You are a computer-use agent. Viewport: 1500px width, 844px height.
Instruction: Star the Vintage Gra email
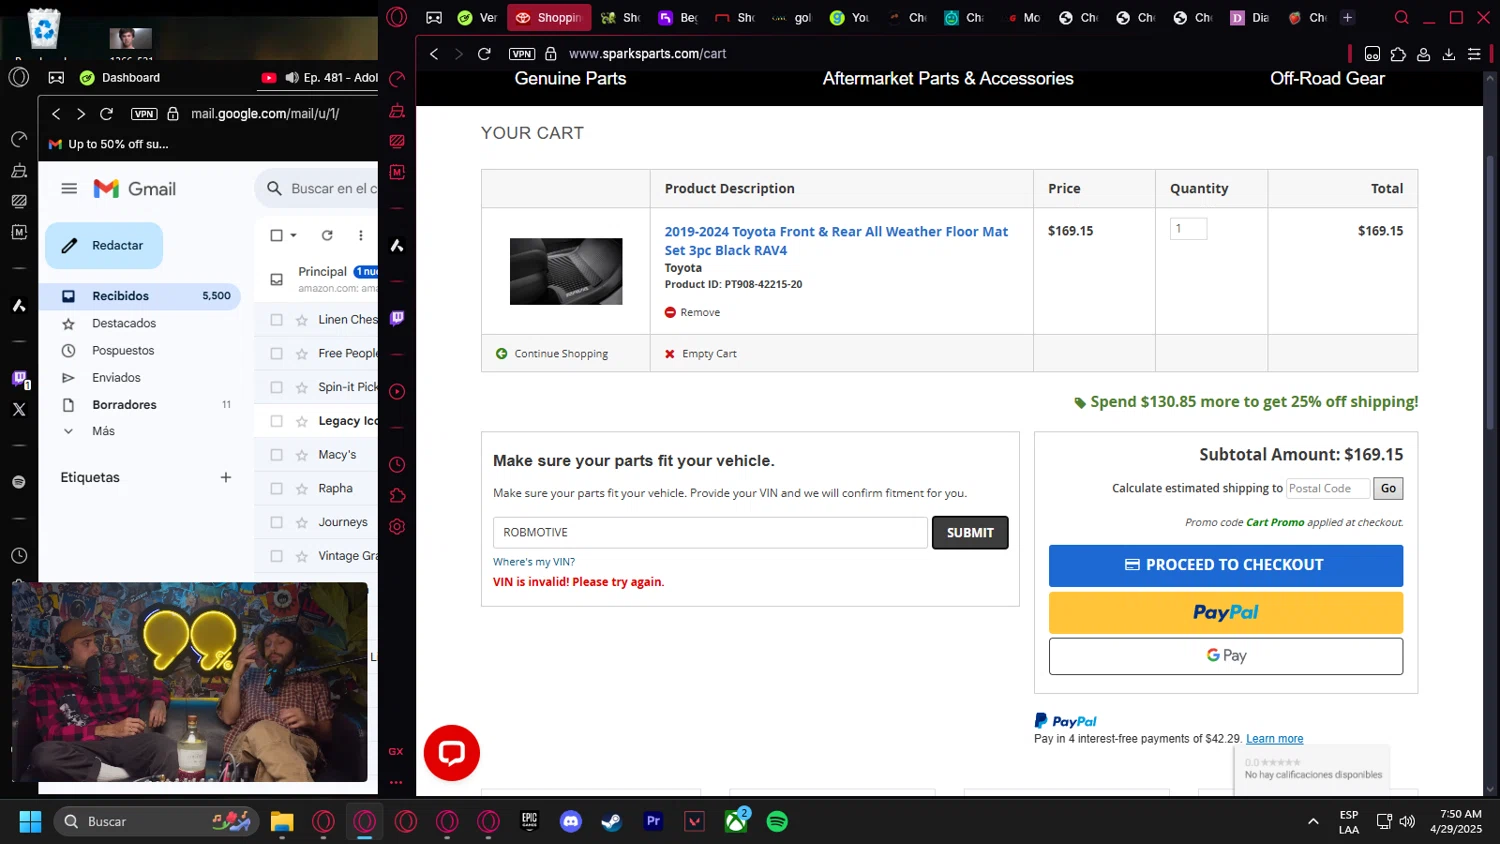coord(302,556)
